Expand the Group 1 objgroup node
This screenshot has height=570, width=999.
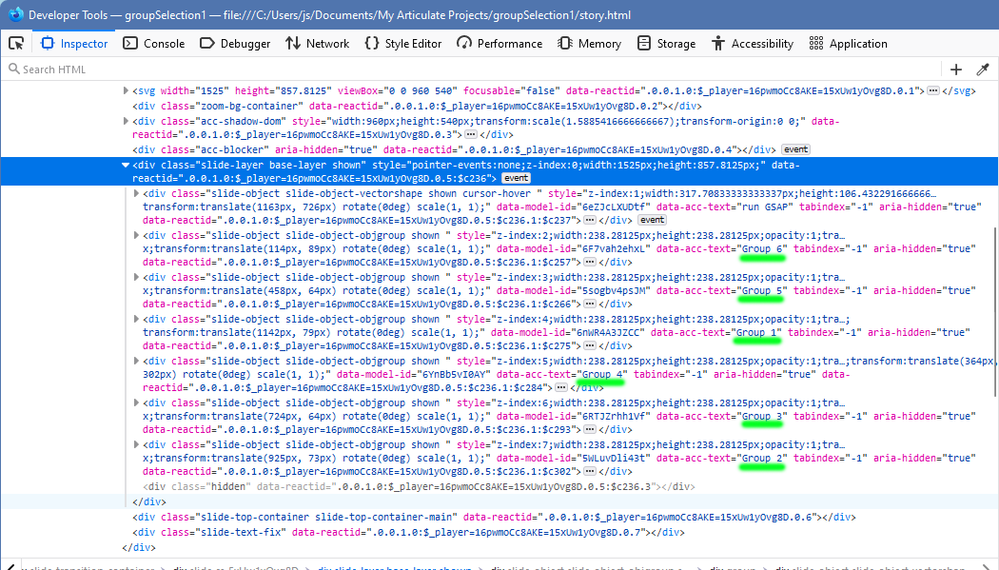coord(136,319)
